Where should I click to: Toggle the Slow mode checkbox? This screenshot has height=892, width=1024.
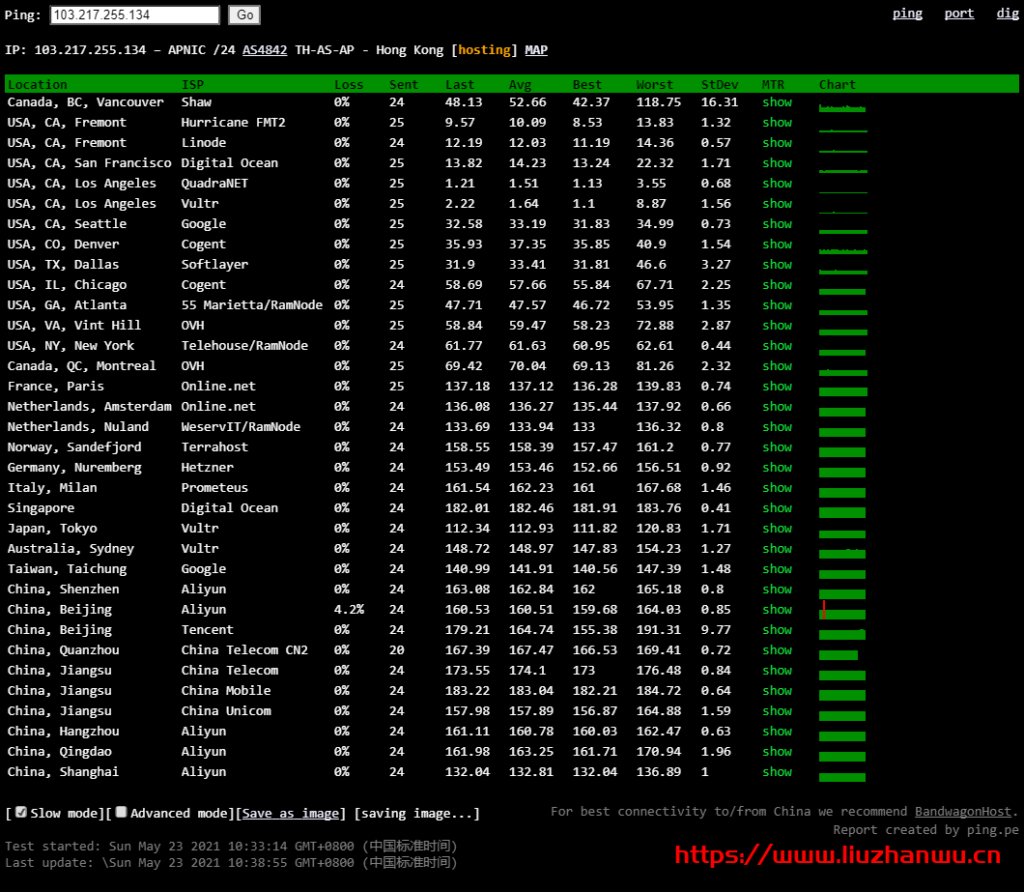(21, 813)
